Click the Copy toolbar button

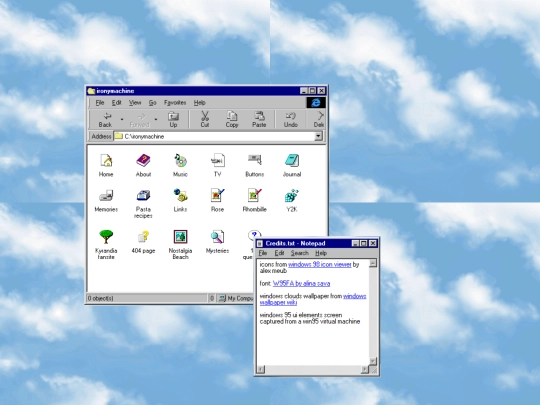[232, 120]
